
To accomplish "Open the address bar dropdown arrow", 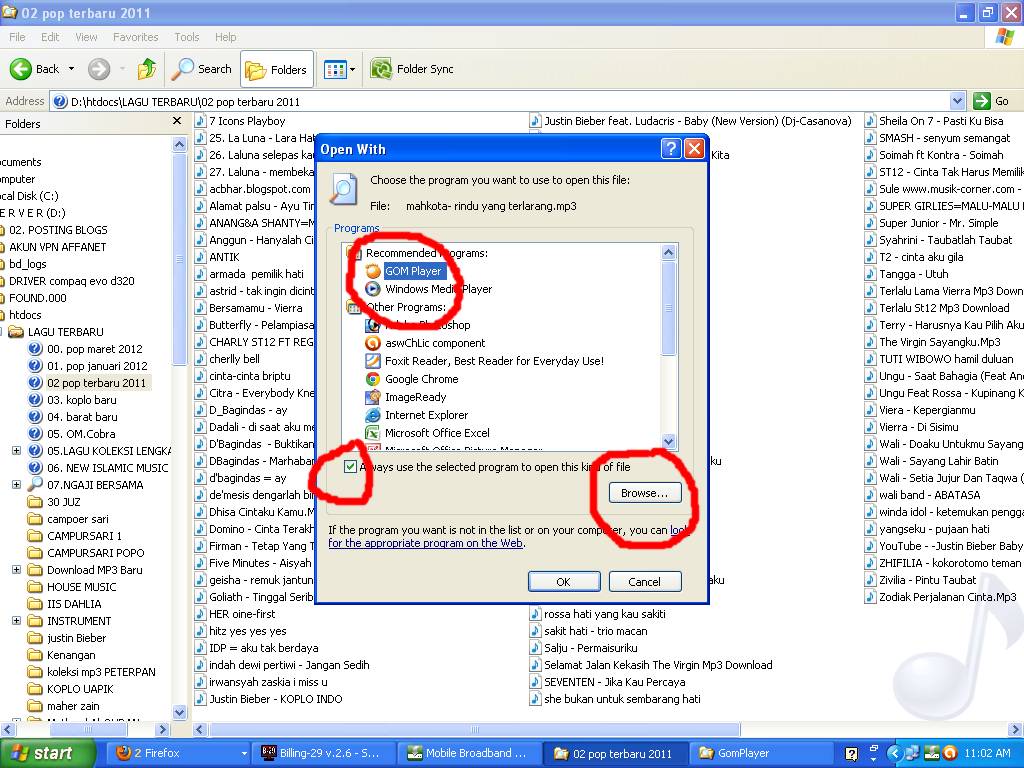I will [957, 101].
